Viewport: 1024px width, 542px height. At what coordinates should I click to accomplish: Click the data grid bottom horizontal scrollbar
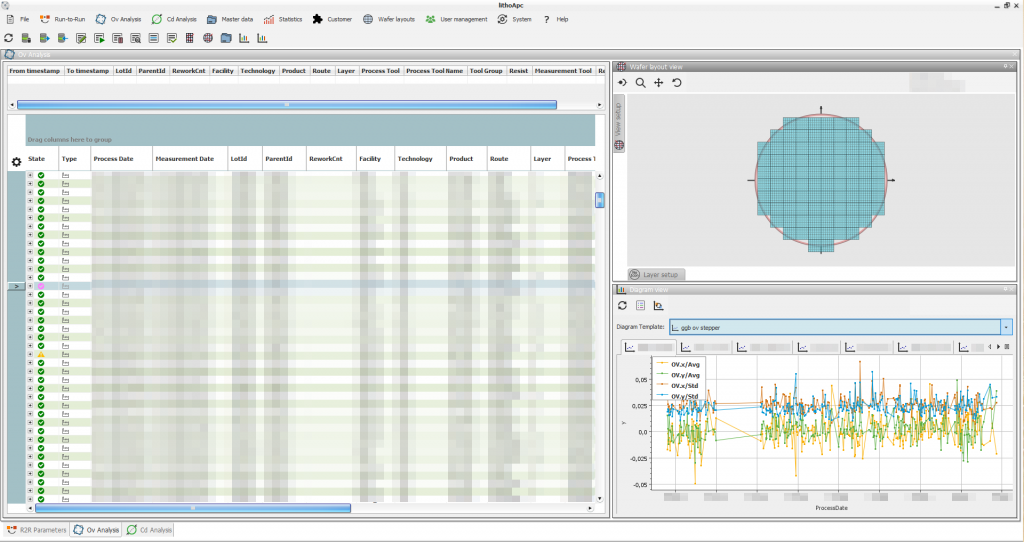point(193,508)
